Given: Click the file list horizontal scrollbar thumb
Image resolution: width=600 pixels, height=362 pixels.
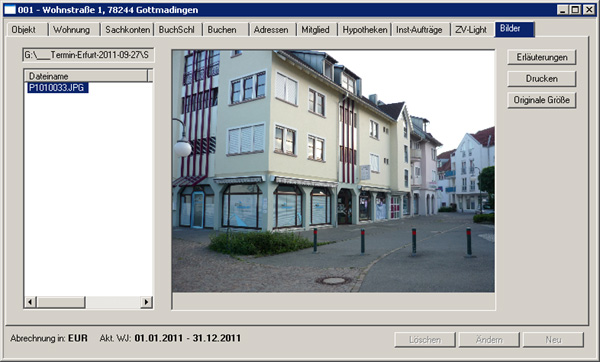Looking at the screenshot, I should coord(61,302).
